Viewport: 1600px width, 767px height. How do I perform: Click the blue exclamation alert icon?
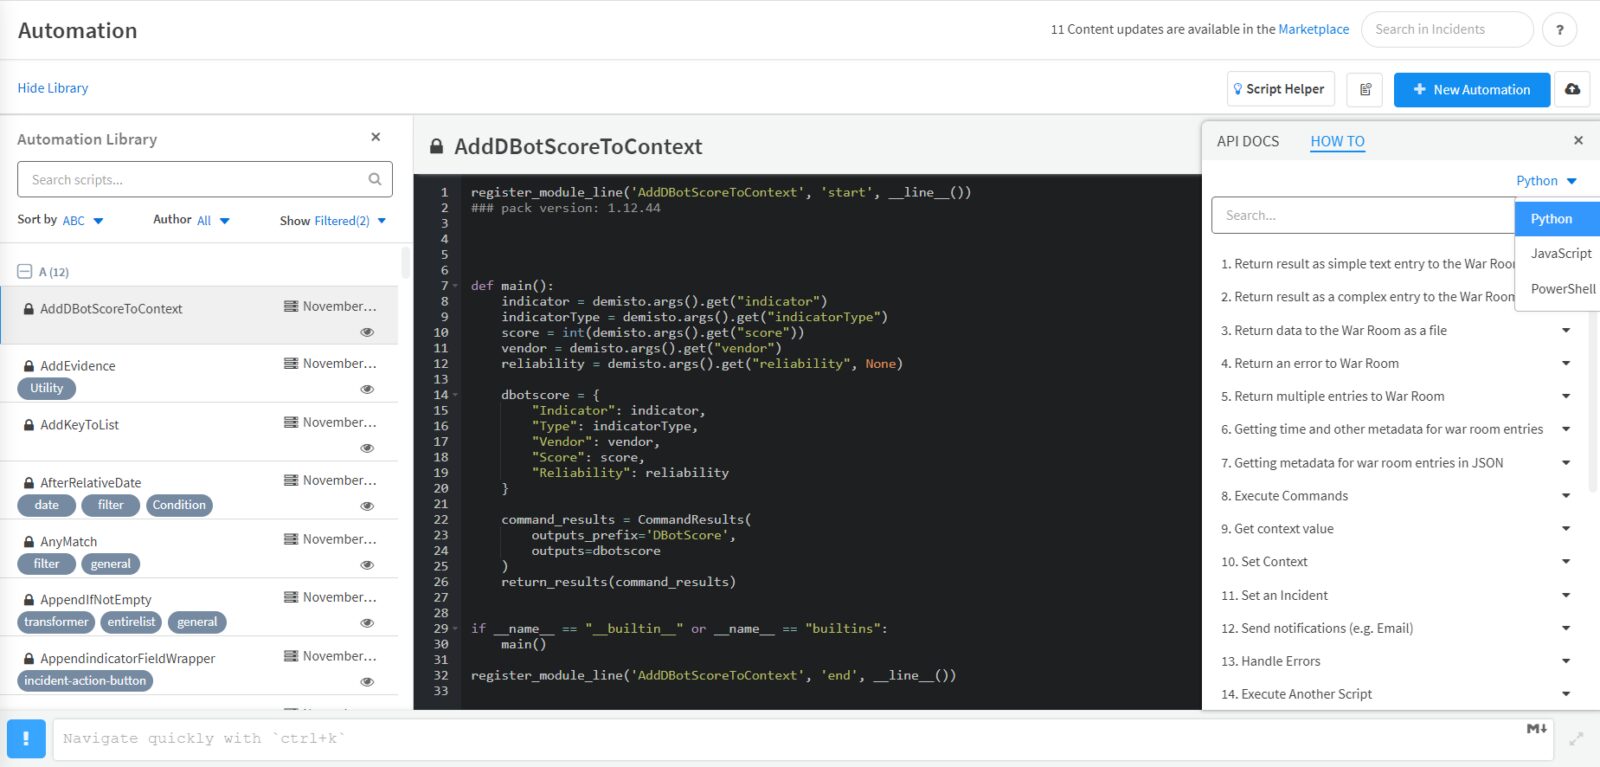tap(26, 739)
